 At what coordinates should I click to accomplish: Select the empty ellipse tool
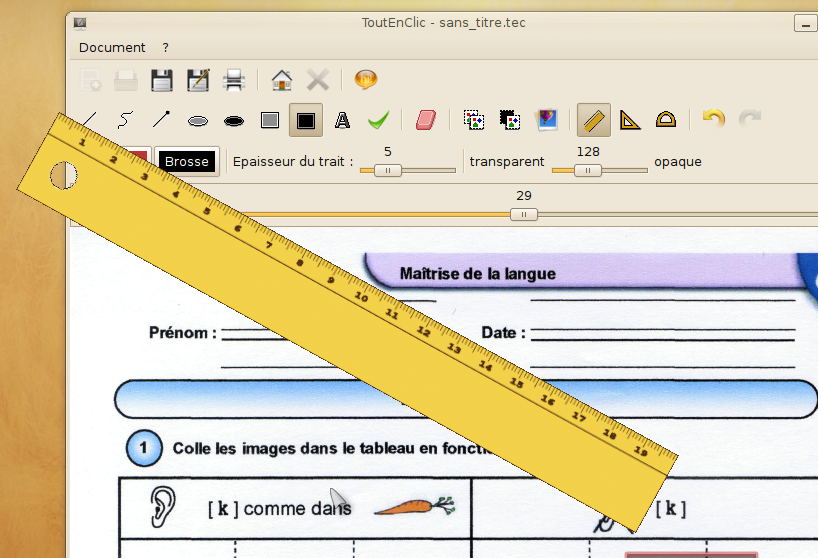click(x=198, y=121)
